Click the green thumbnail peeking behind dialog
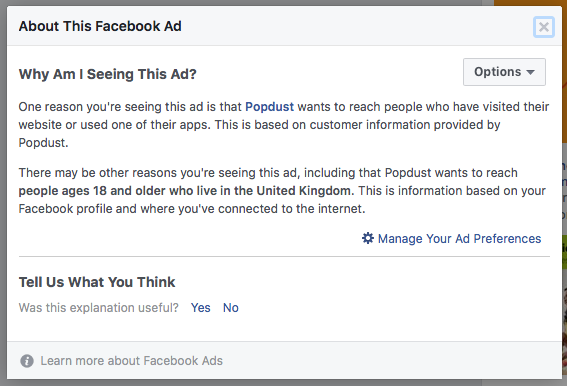 tap(564, 251)
